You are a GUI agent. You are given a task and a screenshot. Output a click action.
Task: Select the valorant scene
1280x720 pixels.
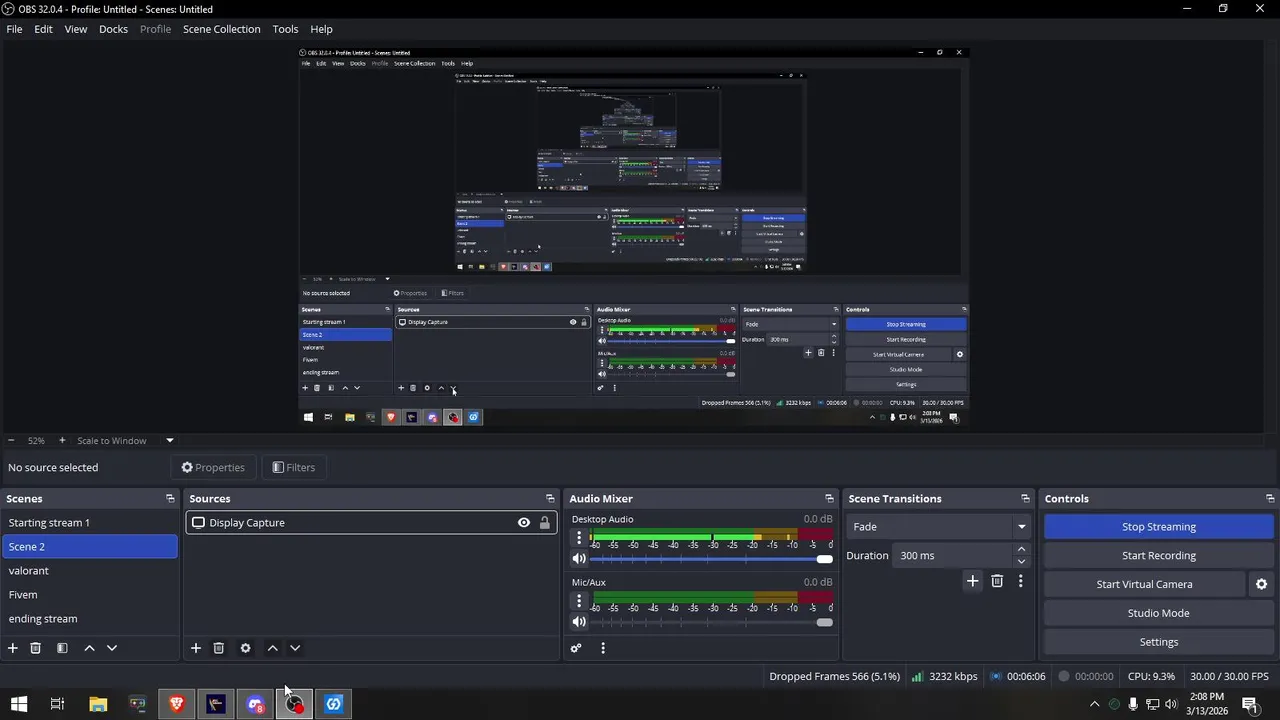tap(90, 570)
